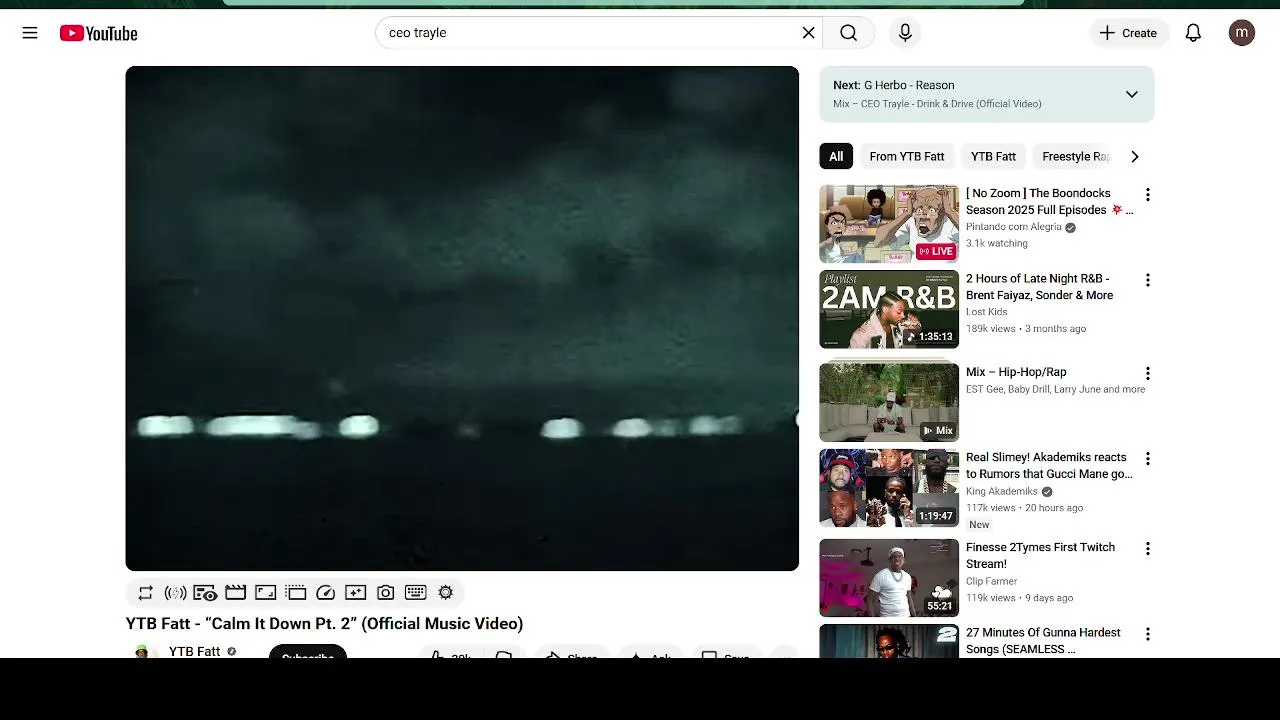Viewport: 1280px width, 720px height.
Task: Open the 2AM R&B playlist thumbnail
Action: (x=889, y=309)
